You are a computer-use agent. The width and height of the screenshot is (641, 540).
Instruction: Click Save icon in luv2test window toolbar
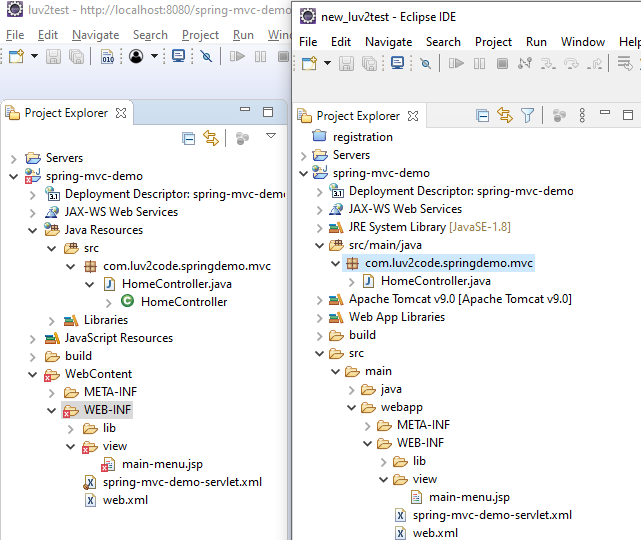pos(53,56)
